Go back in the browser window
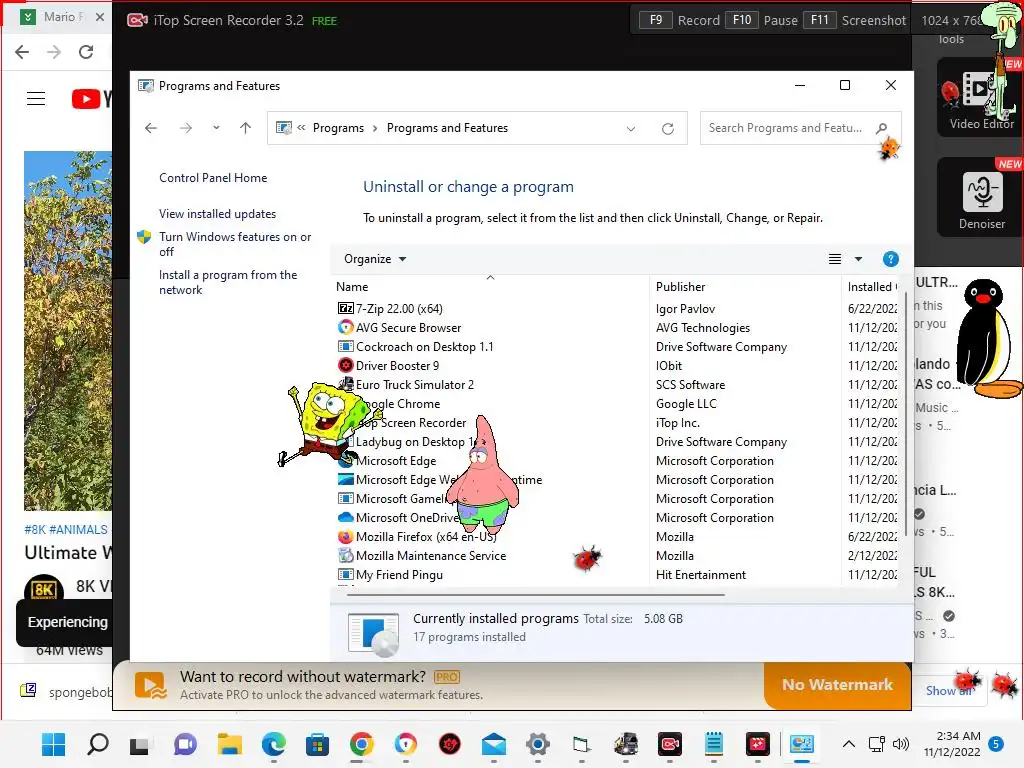 tap(22, 52)
